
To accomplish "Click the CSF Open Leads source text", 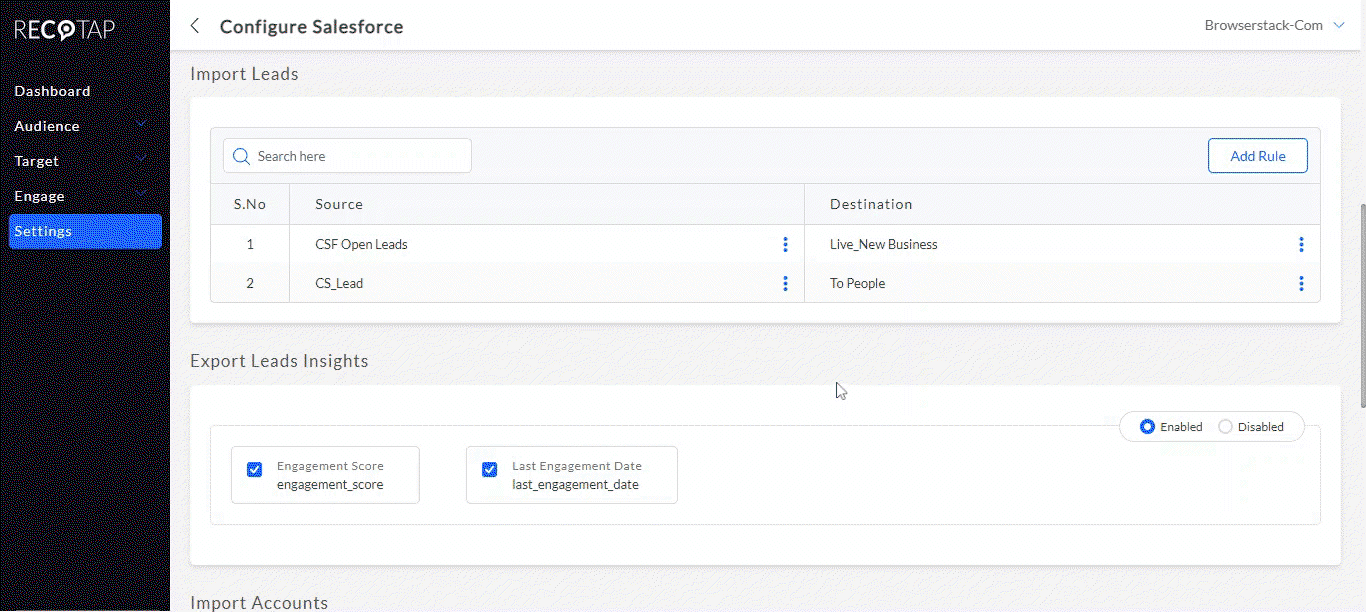I will tap(361, 244).
